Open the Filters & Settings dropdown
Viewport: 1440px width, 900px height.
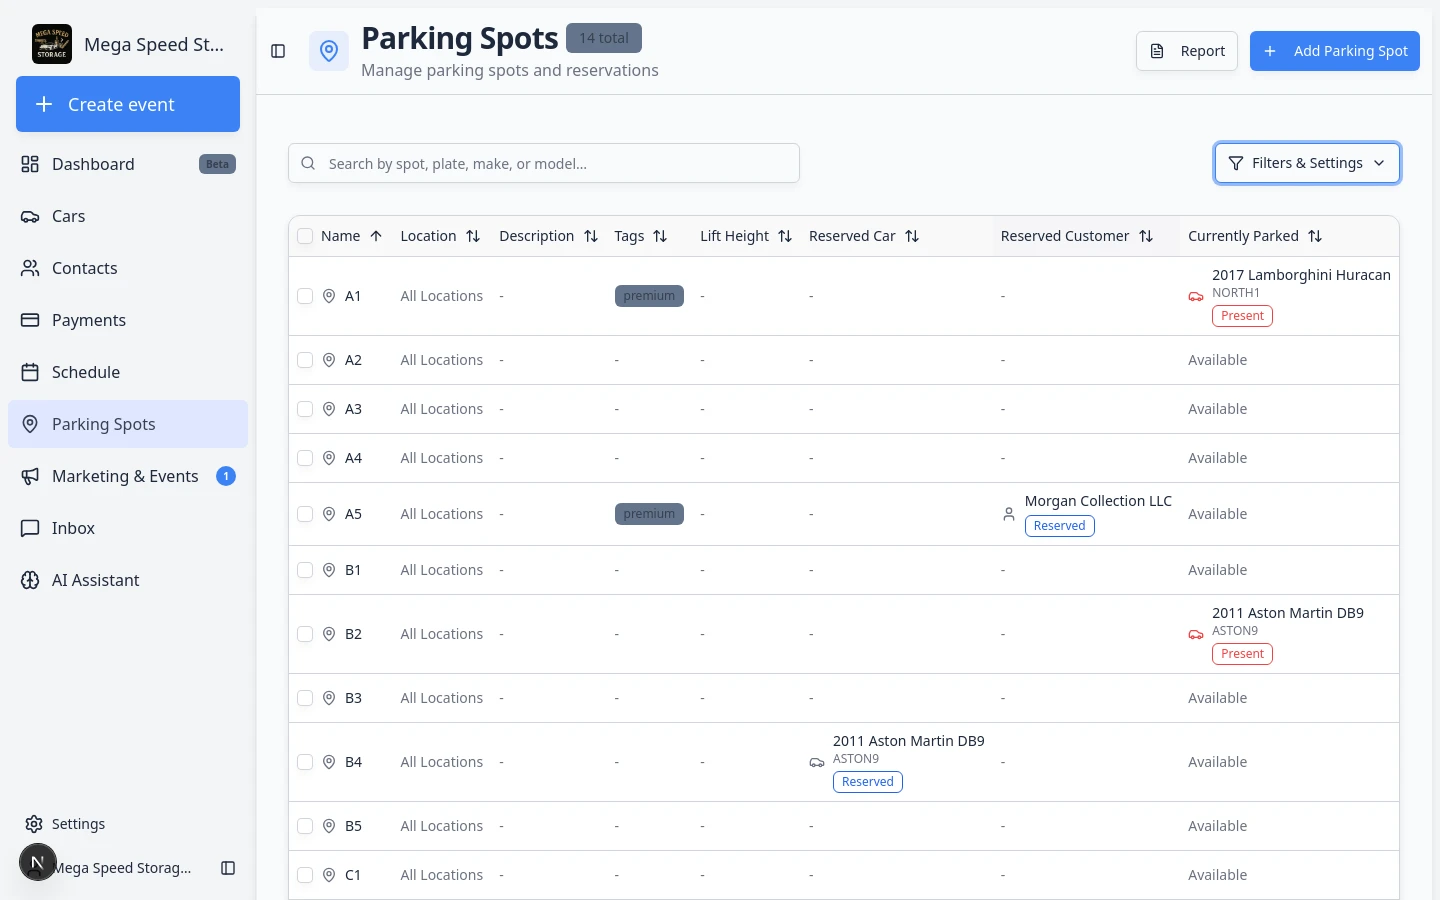click(1307, 163)
